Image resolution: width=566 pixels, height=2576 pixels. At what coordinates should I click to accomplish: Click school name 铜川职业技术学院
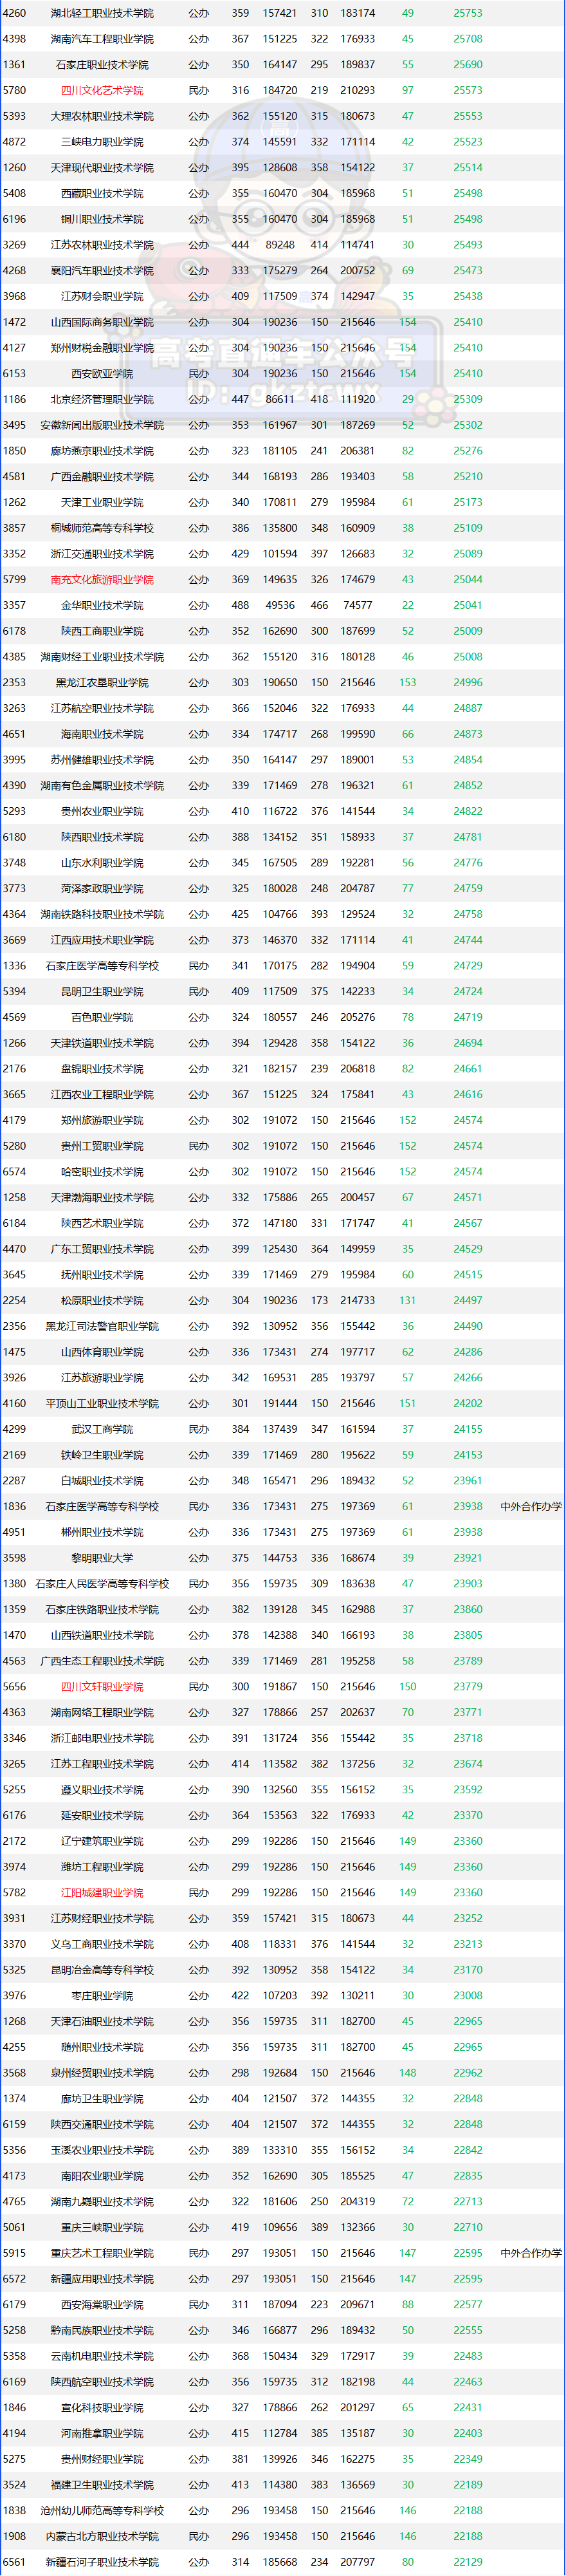click(102, 219)
